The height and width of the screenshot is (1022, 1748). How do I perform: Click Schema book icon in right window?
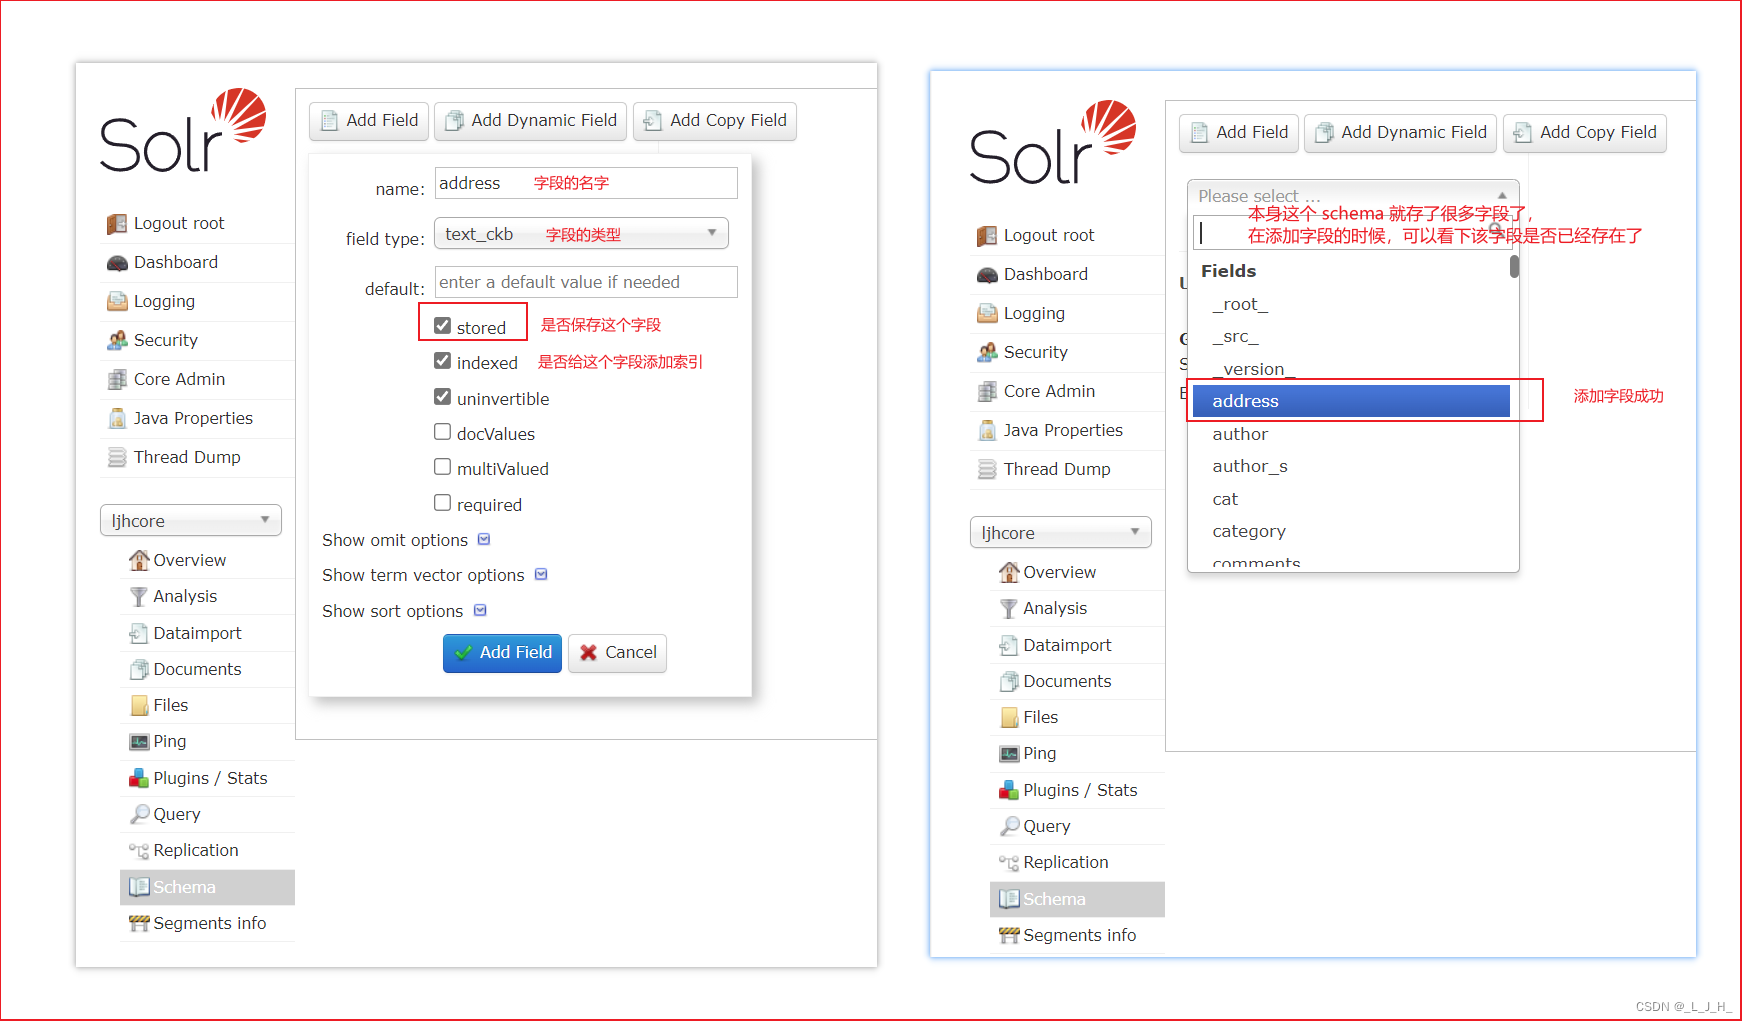1009,899
